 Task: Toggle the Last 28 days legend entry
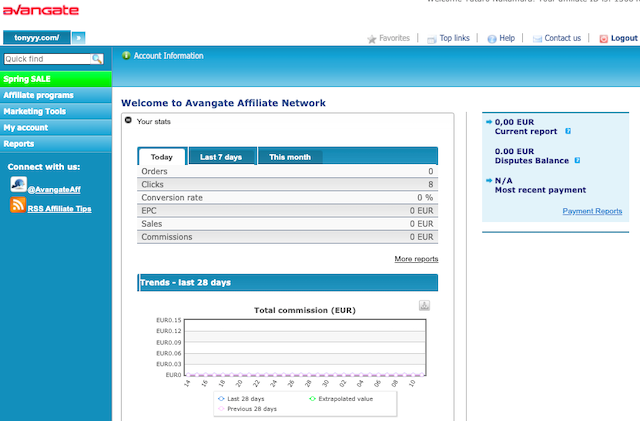point(241,399)
